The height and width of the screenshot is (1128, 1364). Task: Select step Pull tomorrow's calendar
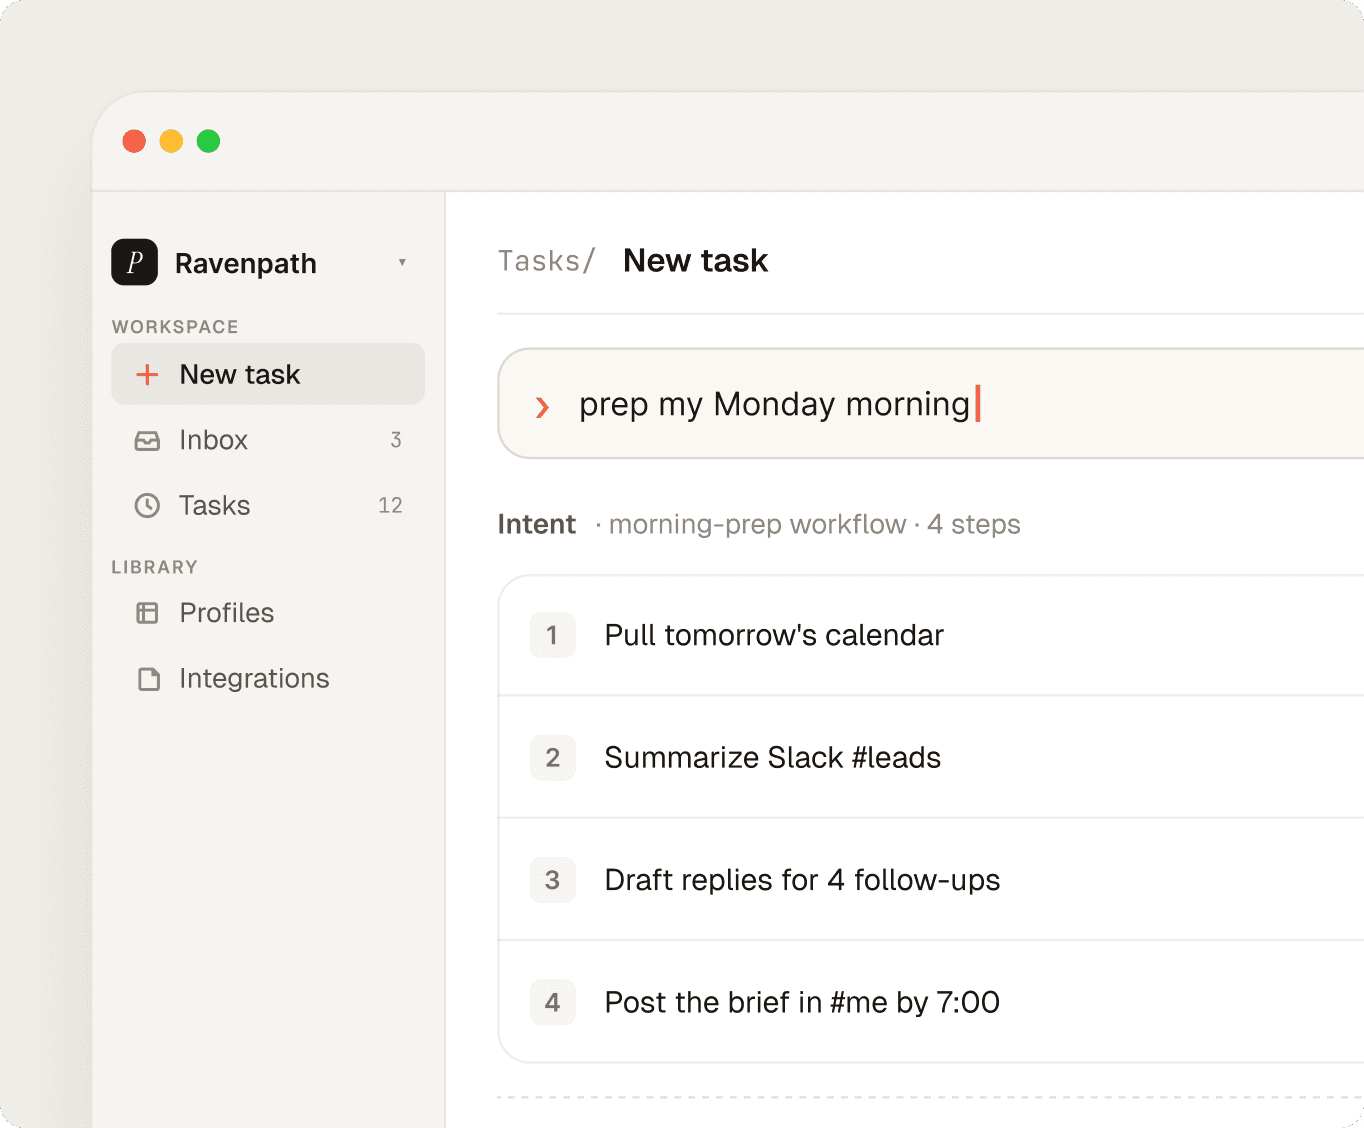[x=931, y=635]
